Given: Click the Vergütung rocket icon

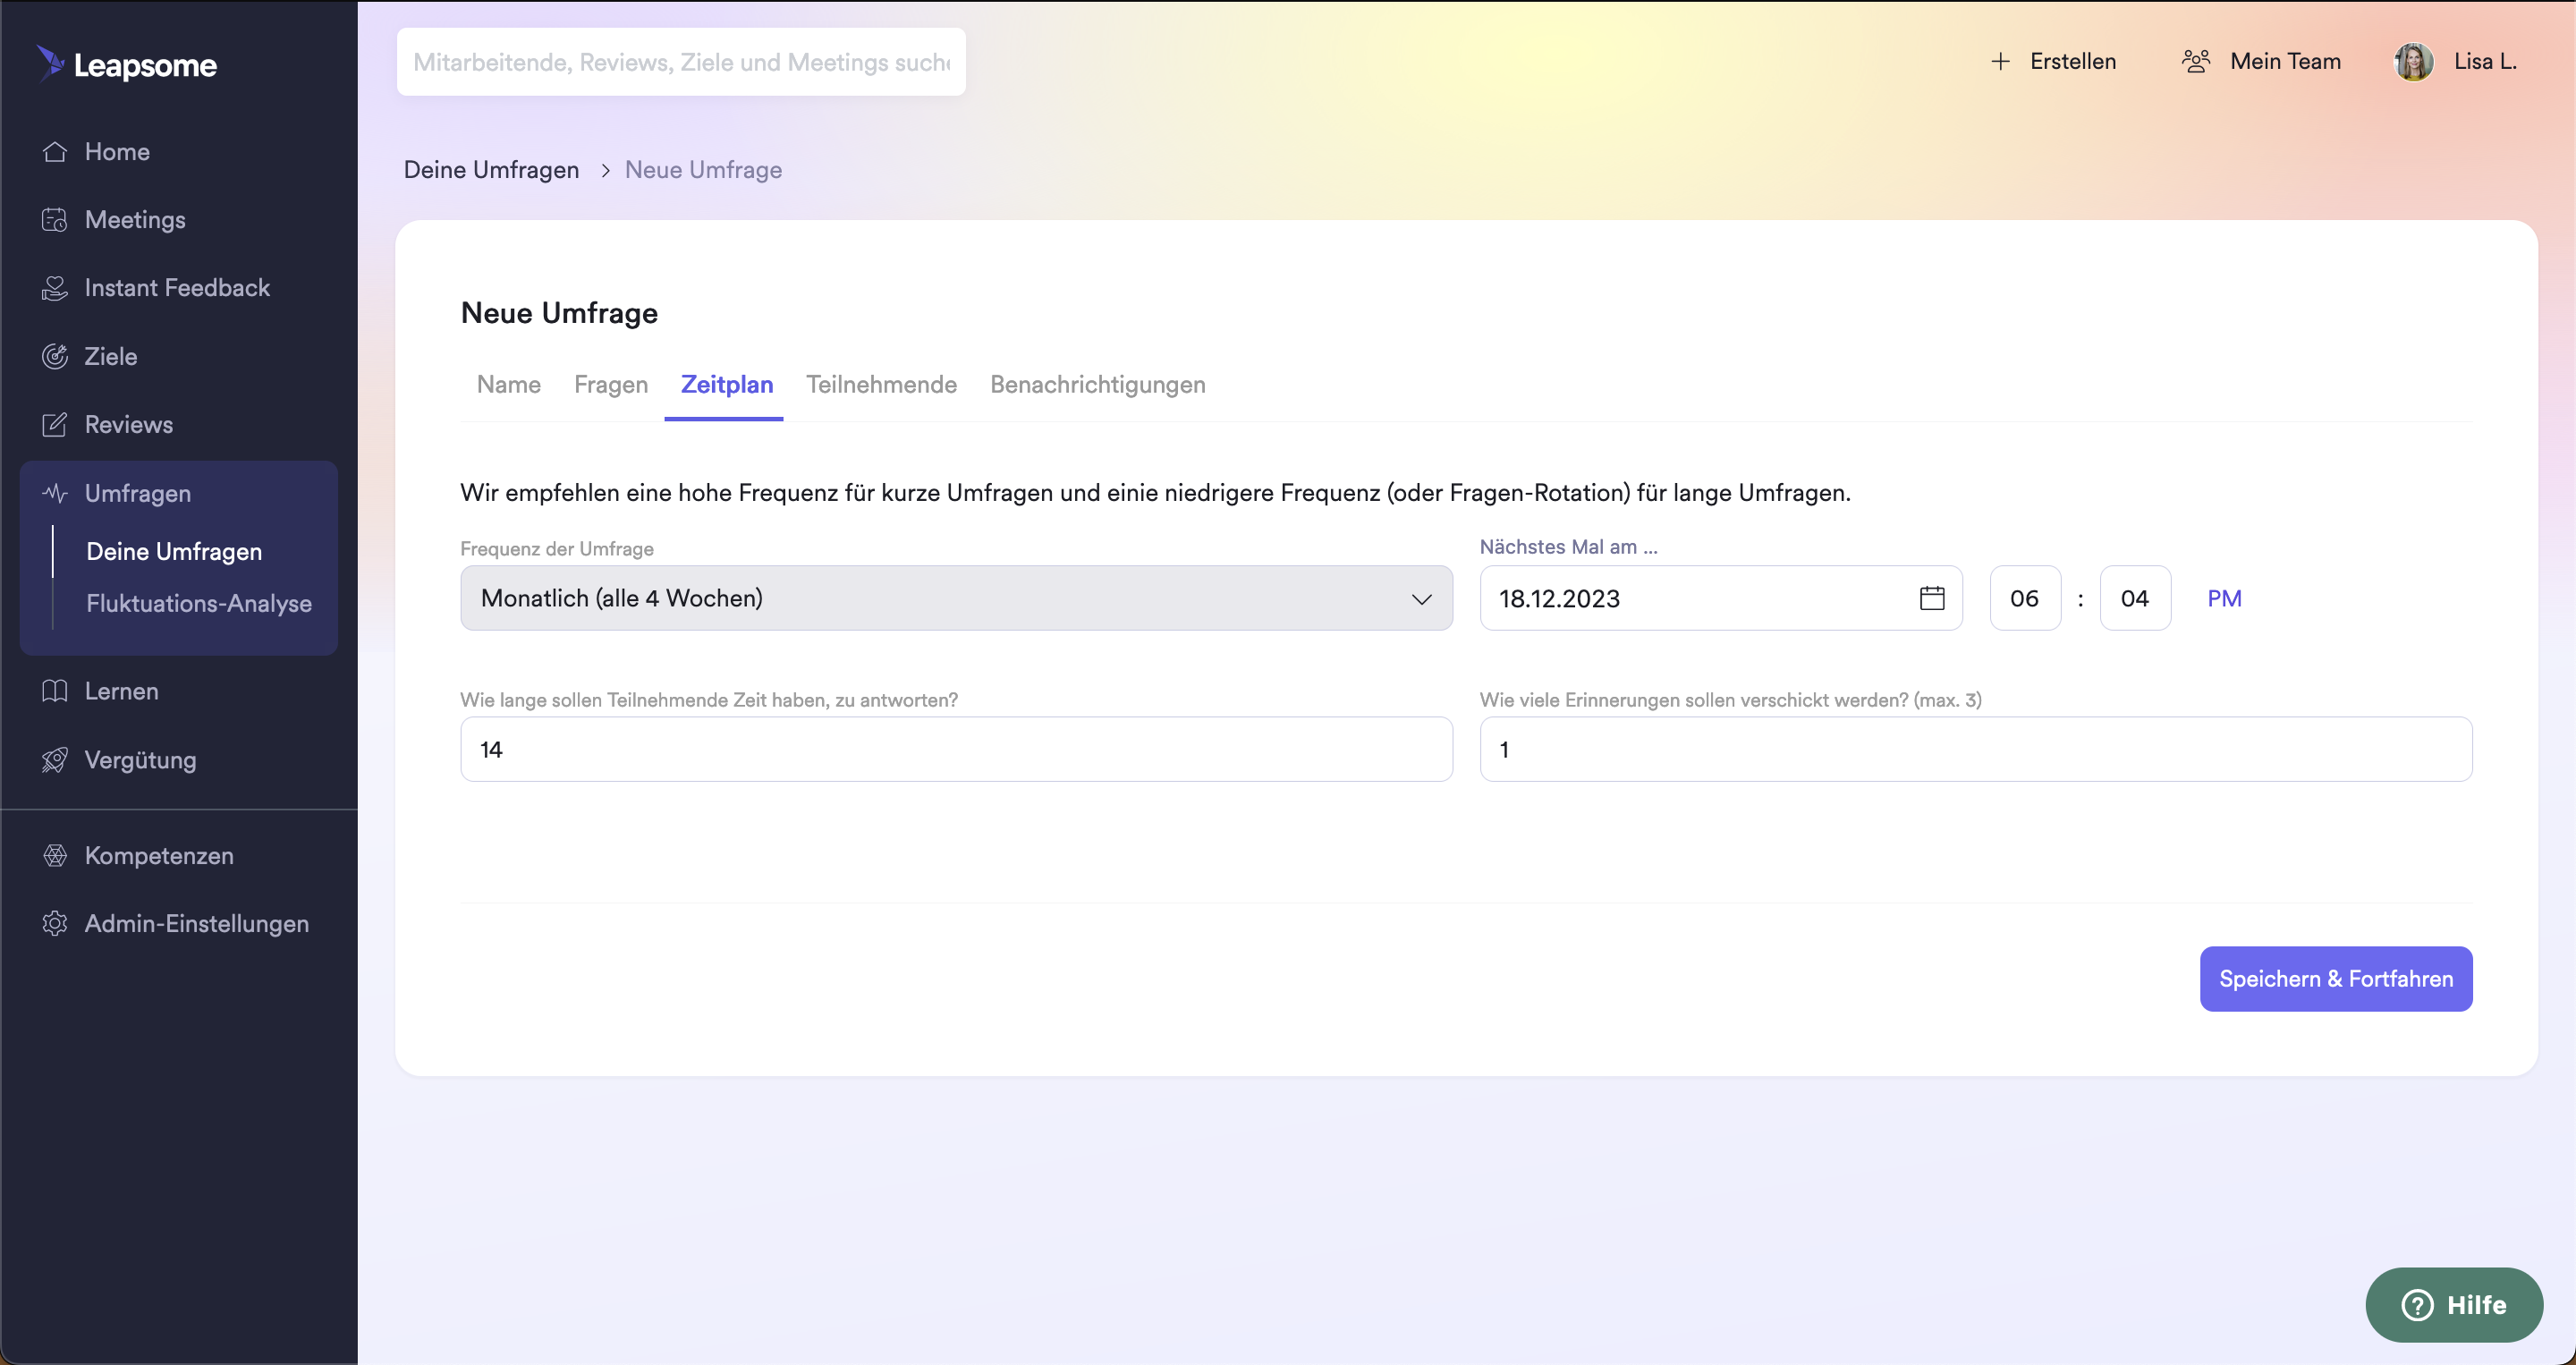Looking at the screenshot, I should click(55, 760).
